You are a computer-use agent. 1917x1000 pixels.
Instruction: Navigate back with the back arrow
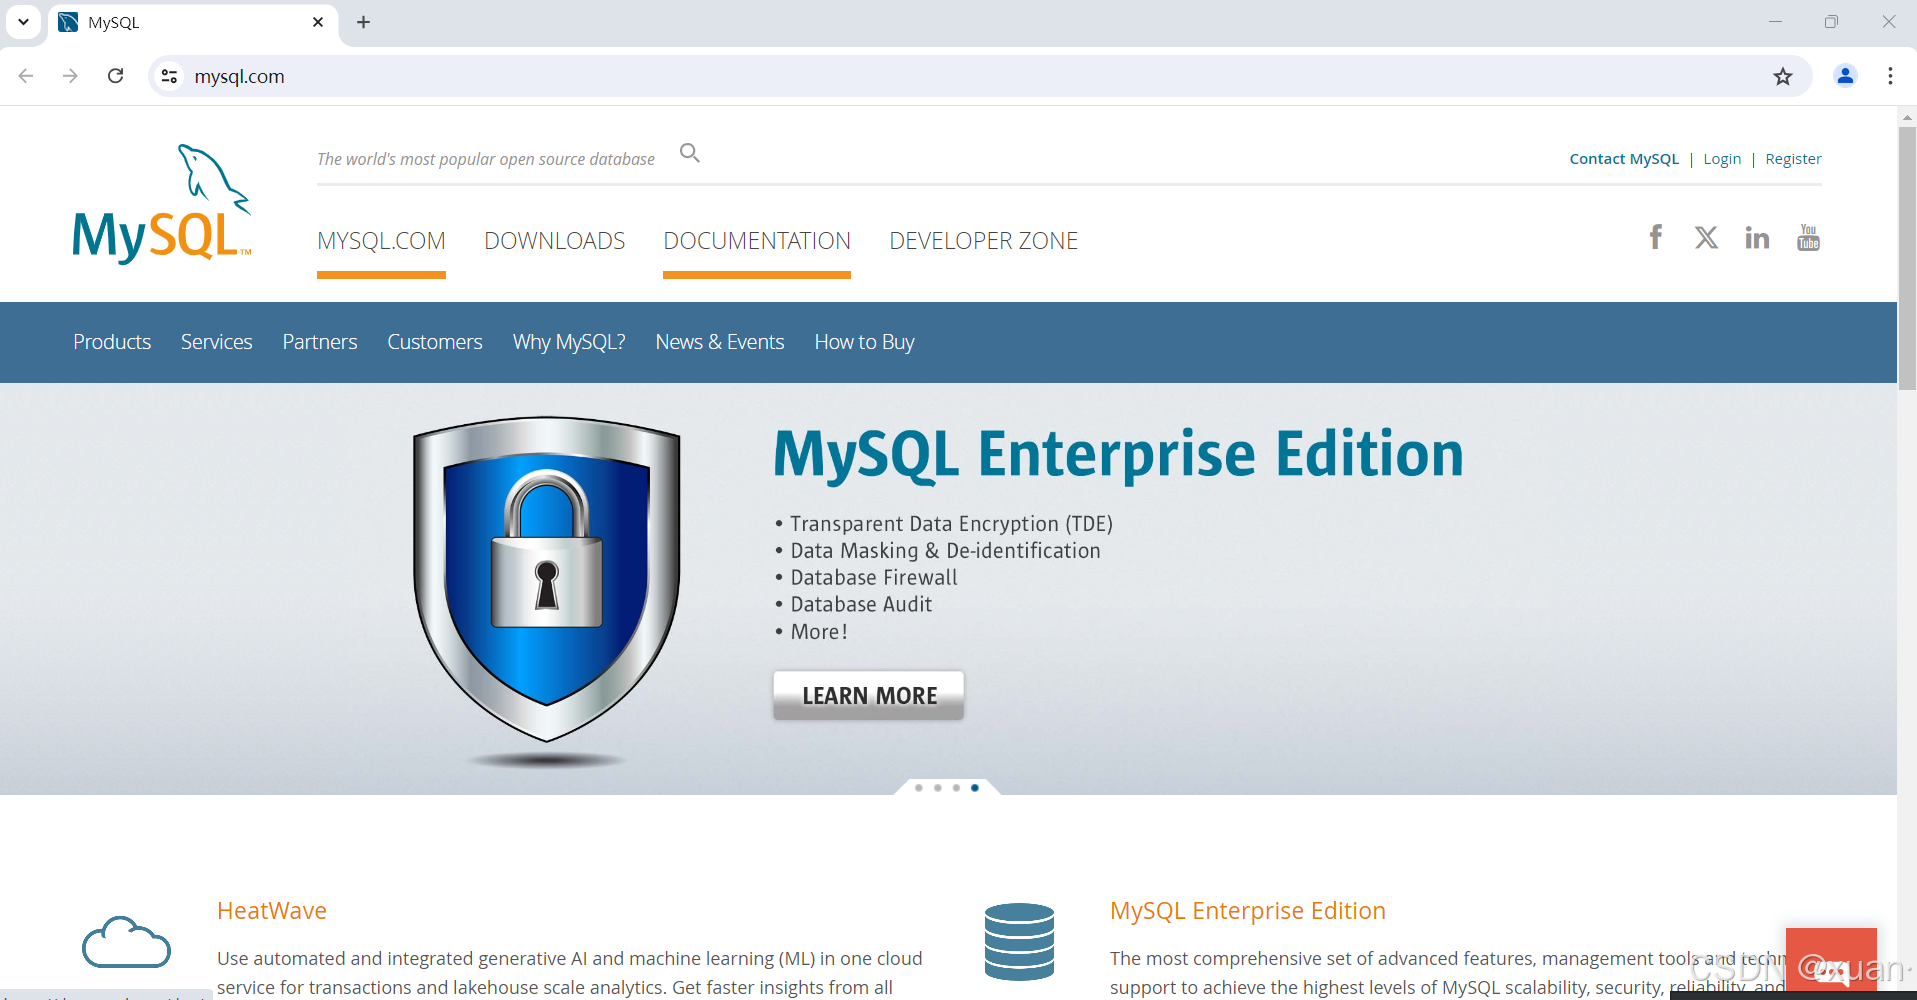coord(25,76)
